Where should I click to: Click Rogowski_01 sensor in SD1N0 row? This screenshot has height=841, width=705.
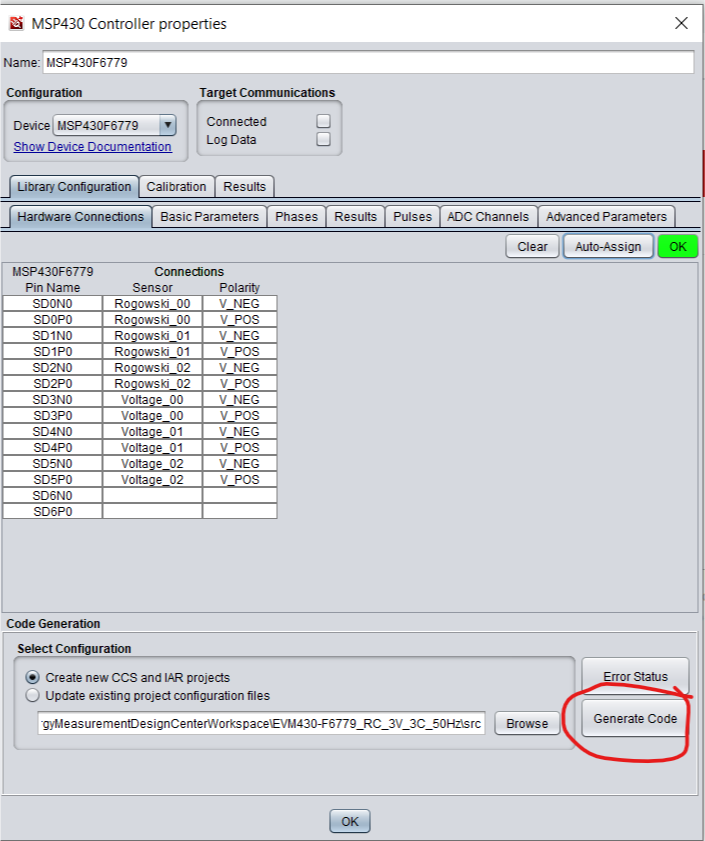[x=152, y=336]
